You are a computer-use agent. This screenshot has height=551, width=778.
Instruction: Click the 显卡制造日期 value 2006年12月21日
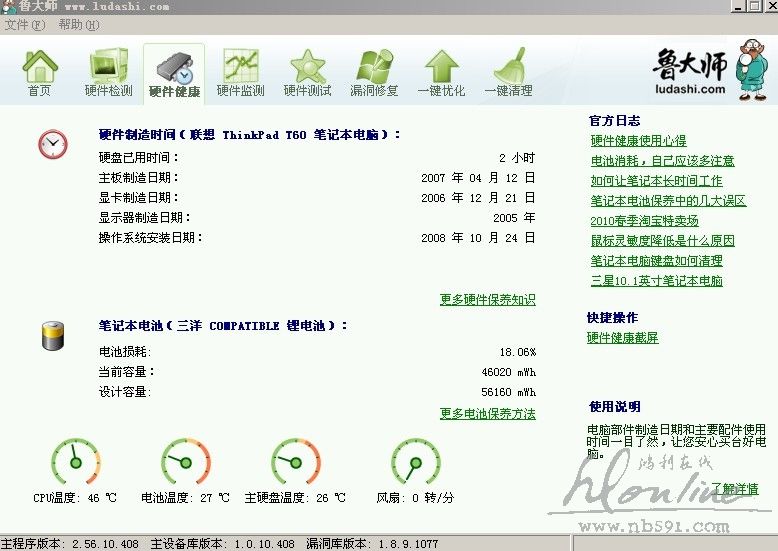point(478,198)
